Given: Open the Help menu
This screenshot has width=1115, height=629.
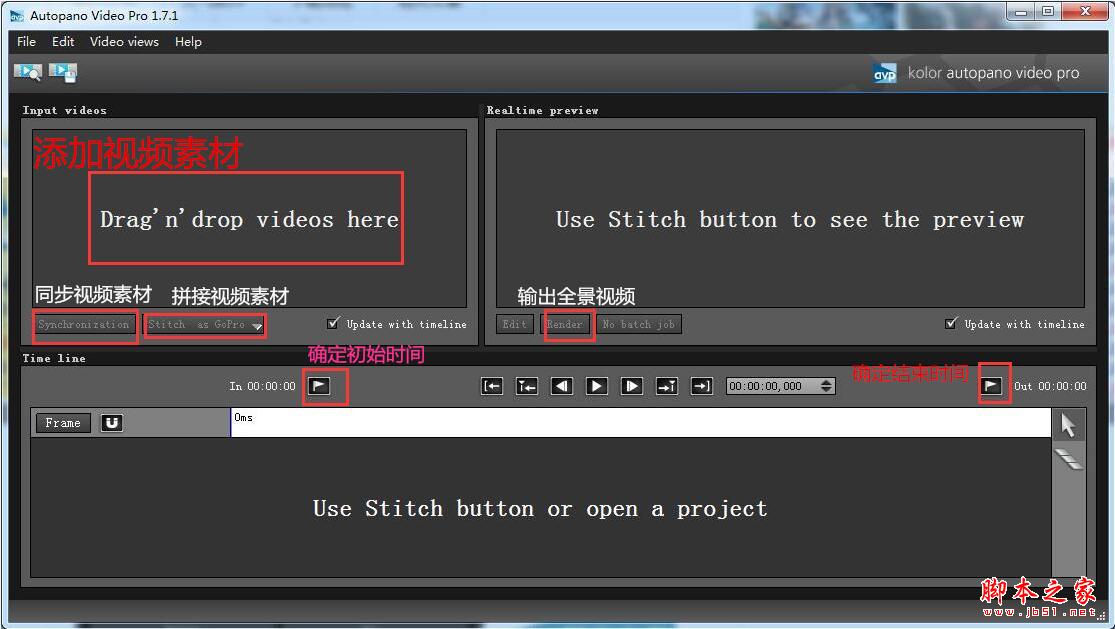Looking at the screenshot, I should pos(188,42).
